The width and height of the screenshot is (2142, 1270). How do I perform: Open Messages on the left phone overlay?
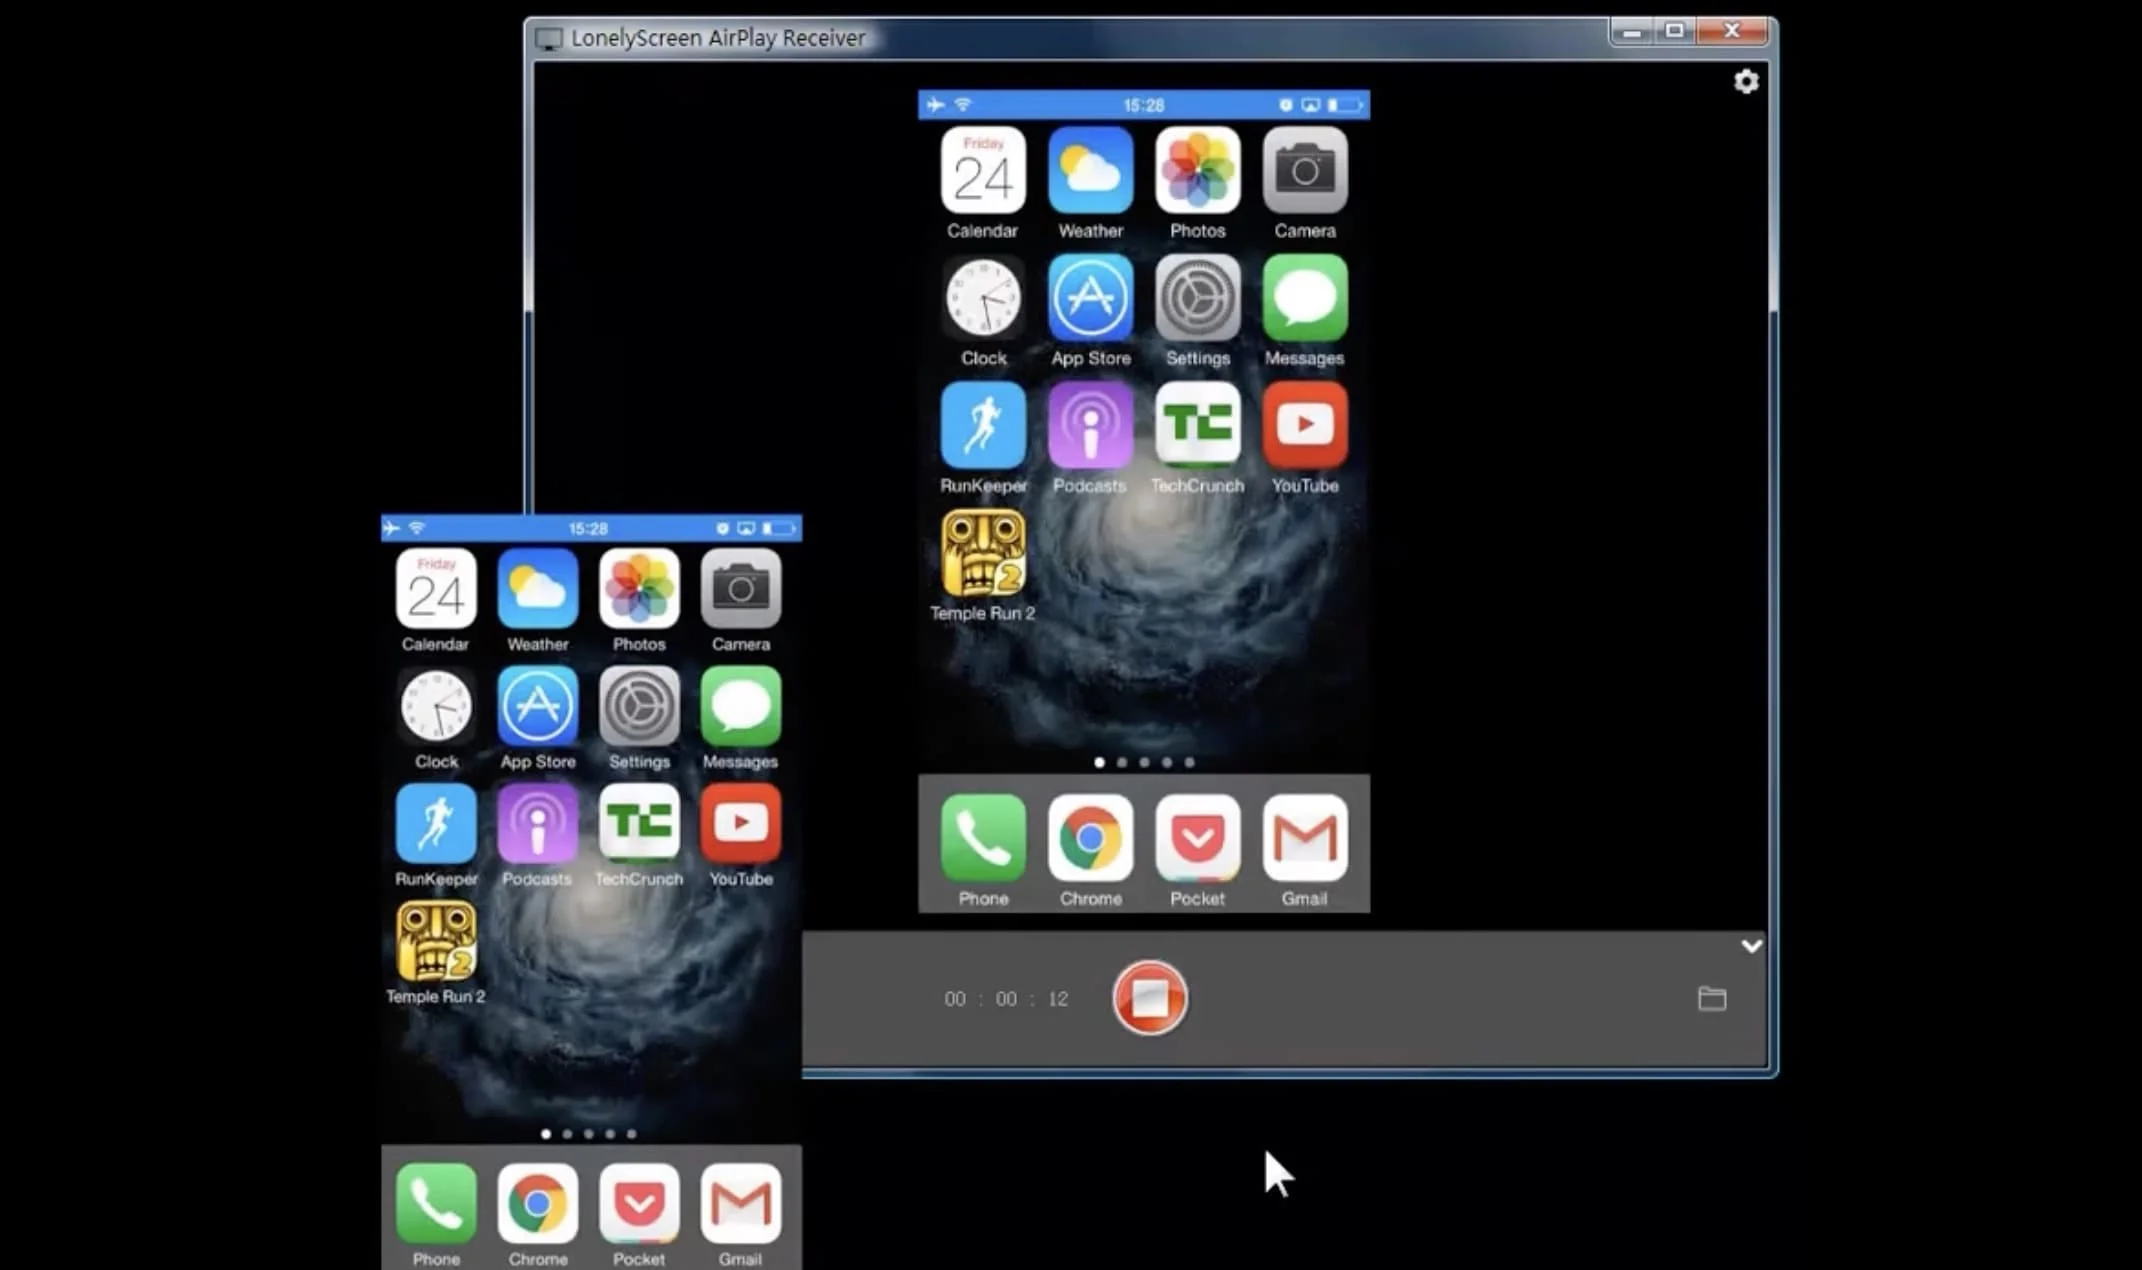click(x=741, y=706)
